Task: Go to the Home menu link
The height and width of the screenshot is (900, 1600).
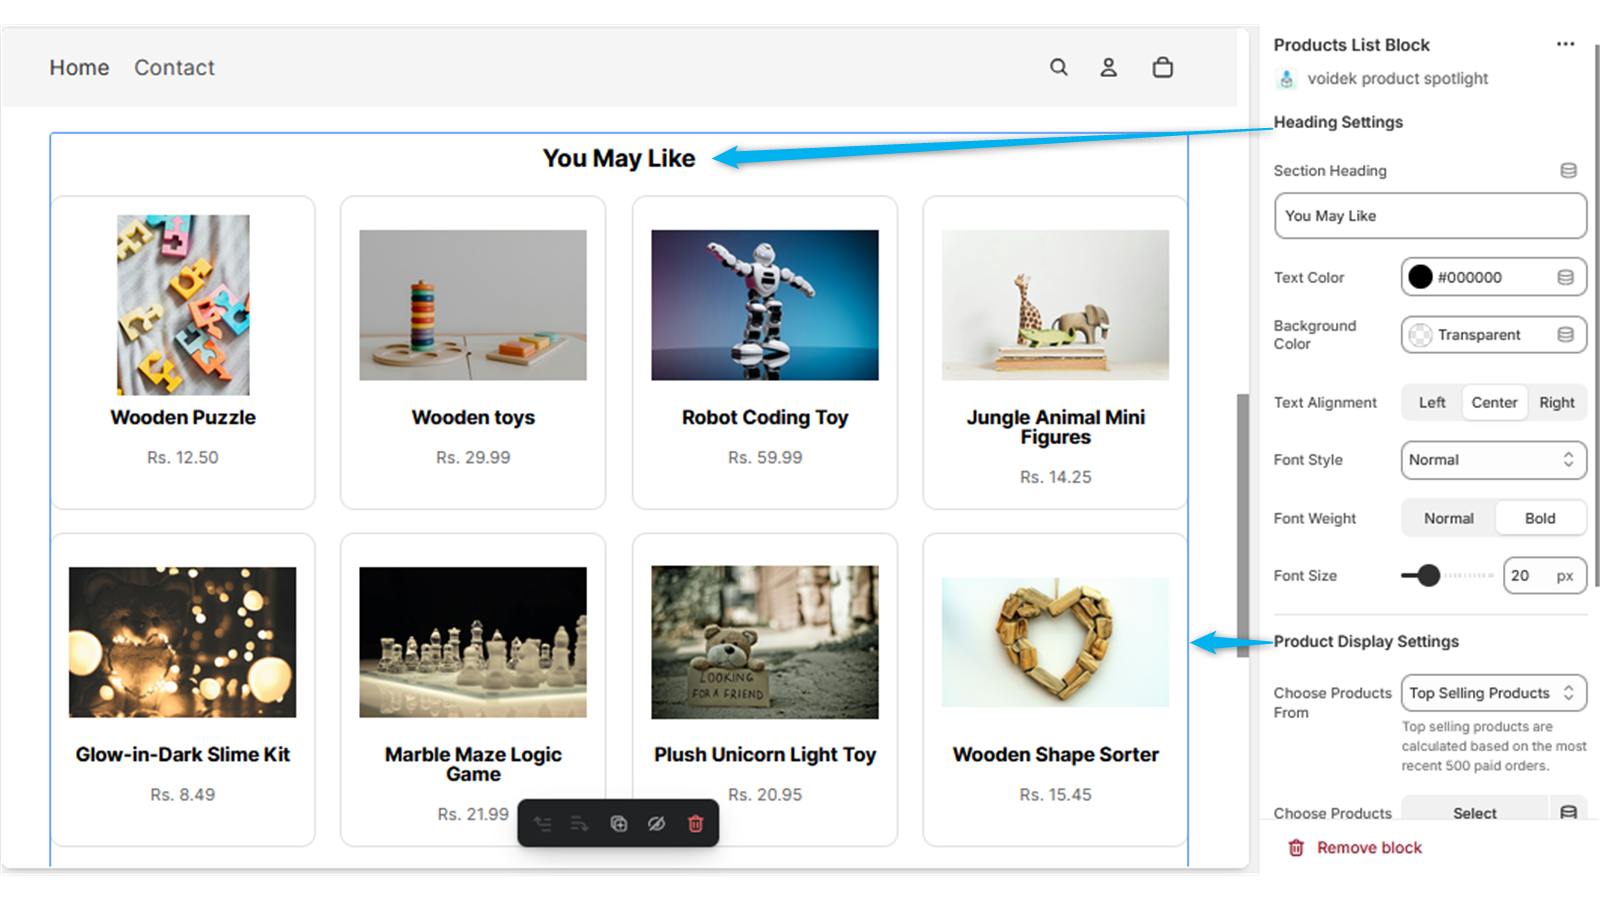Action: (x=79, y=67)
